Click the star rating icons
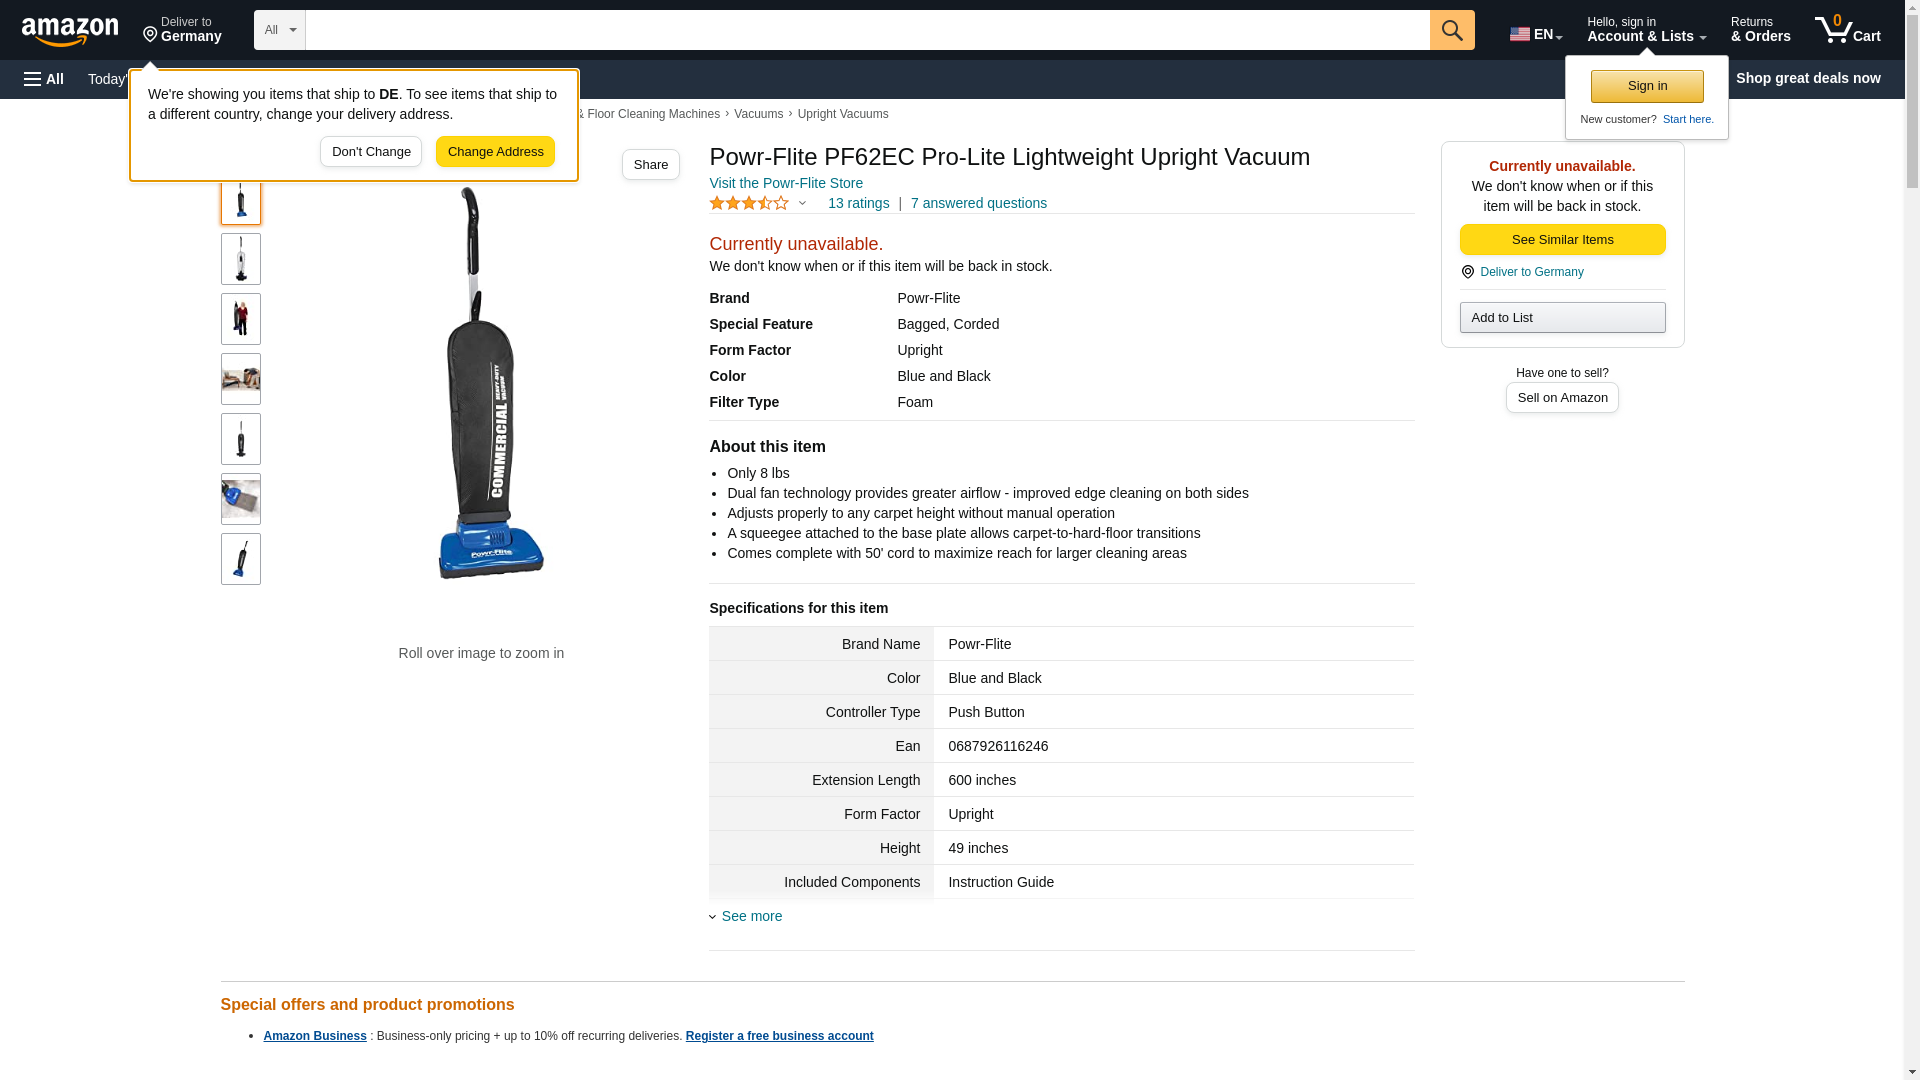Viewport: 1920px width, 1080px height. [x=749, y=203]
